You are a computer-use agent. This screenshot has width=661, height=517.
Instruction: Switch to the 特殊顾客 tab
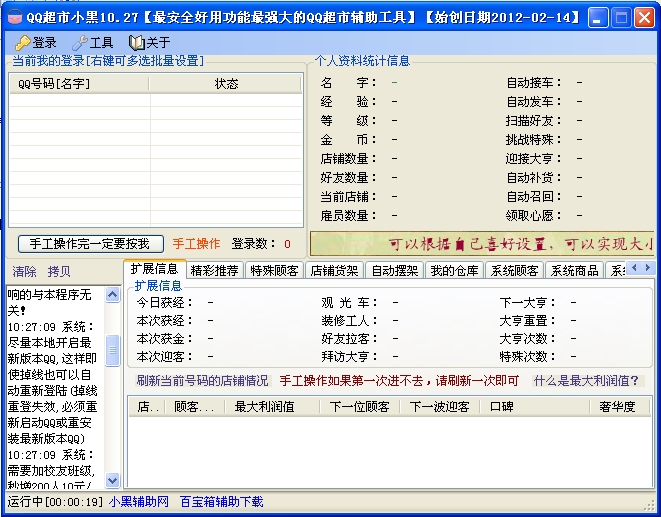point(274,270)
